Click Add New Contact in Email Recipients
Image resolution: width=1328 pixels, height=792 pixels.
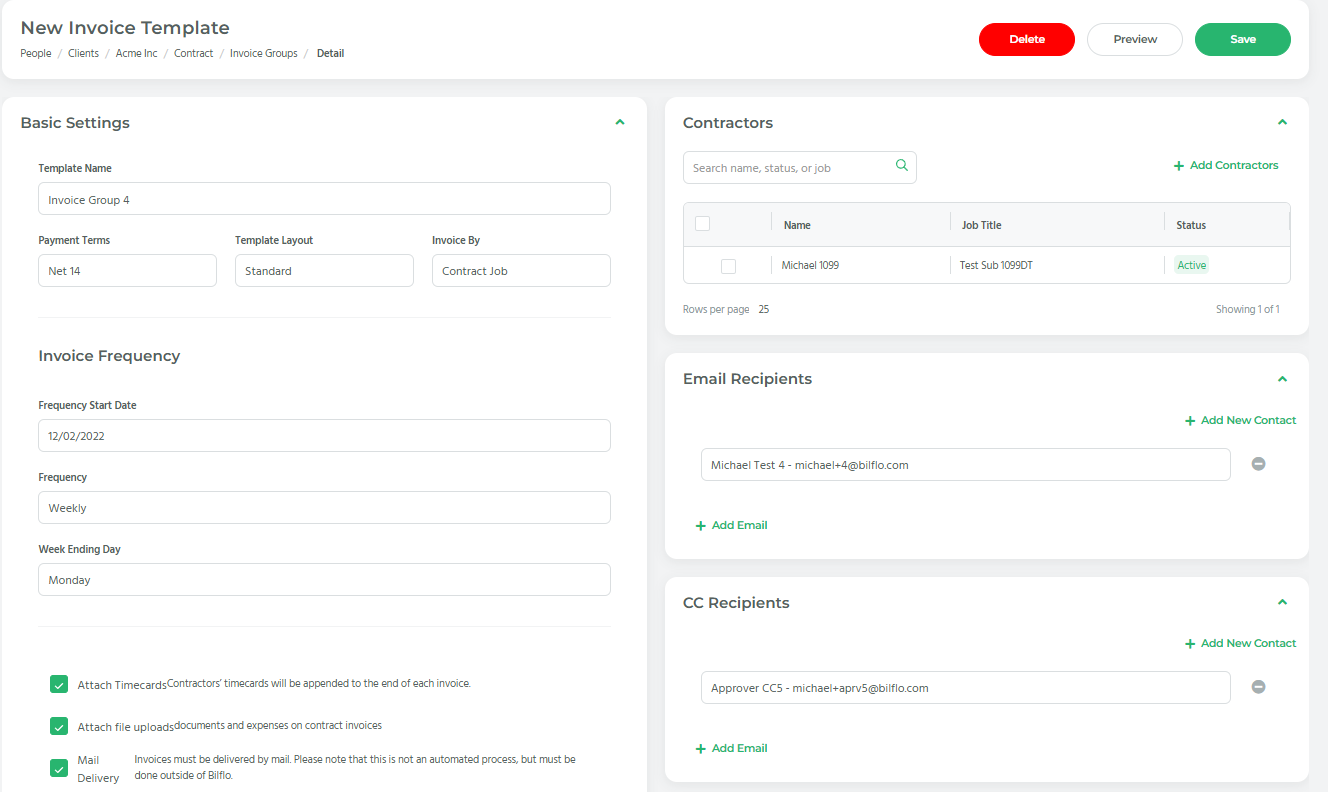point(1240,420)
